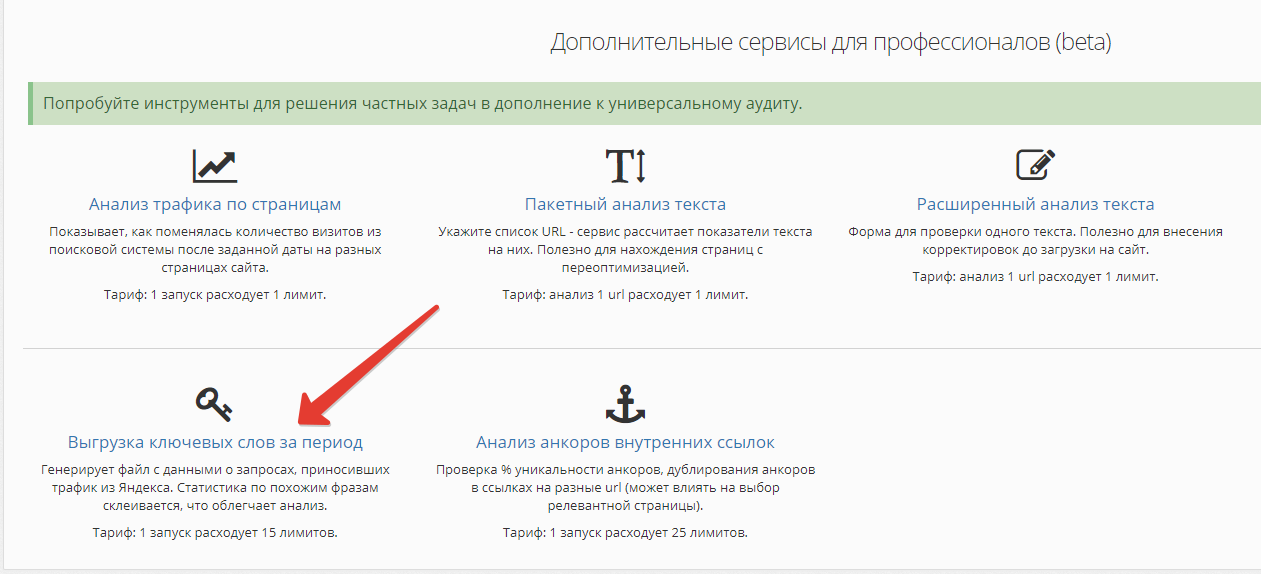Click the "Дополнительные сервисы для профессионалов (beta)" heading
1261x574 pixels.
pos(830,43)
